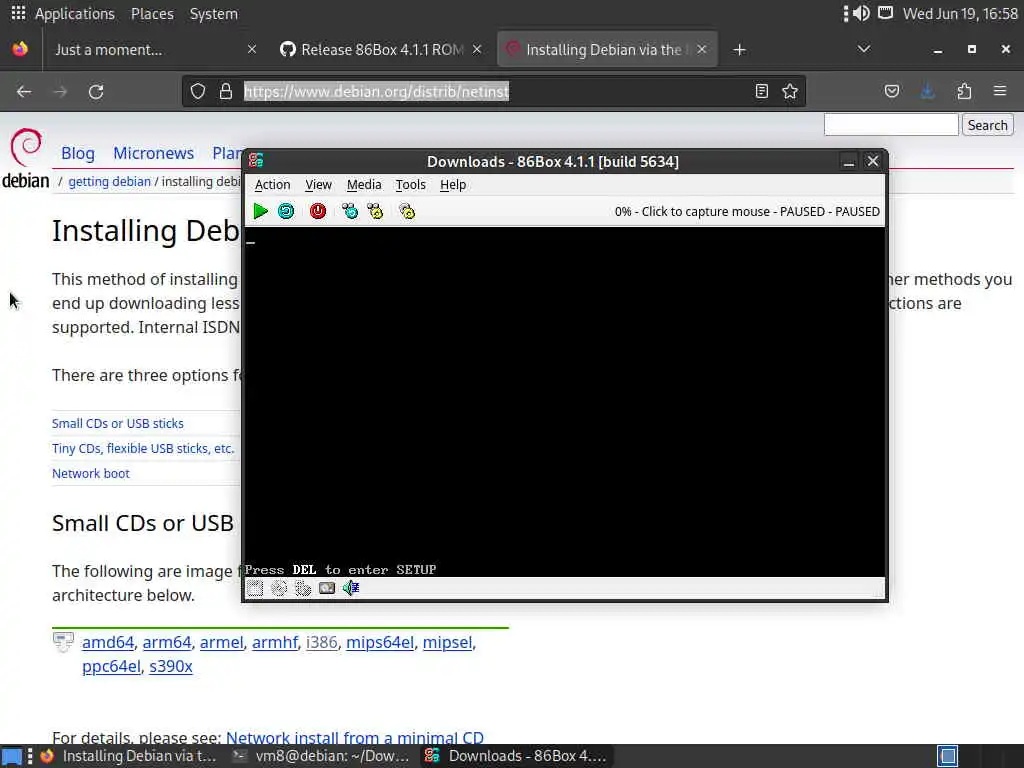Switch to the Release 86Box 4.1.1 ROM tab

coord(381,50)
